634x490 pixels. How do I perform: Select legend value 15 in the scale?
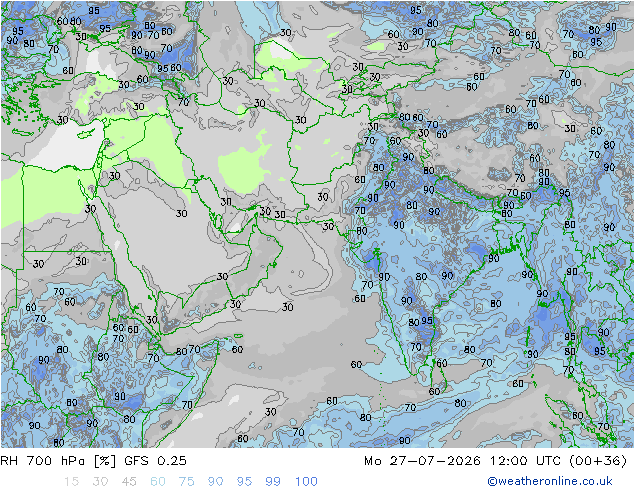click(x=71, y=482)
